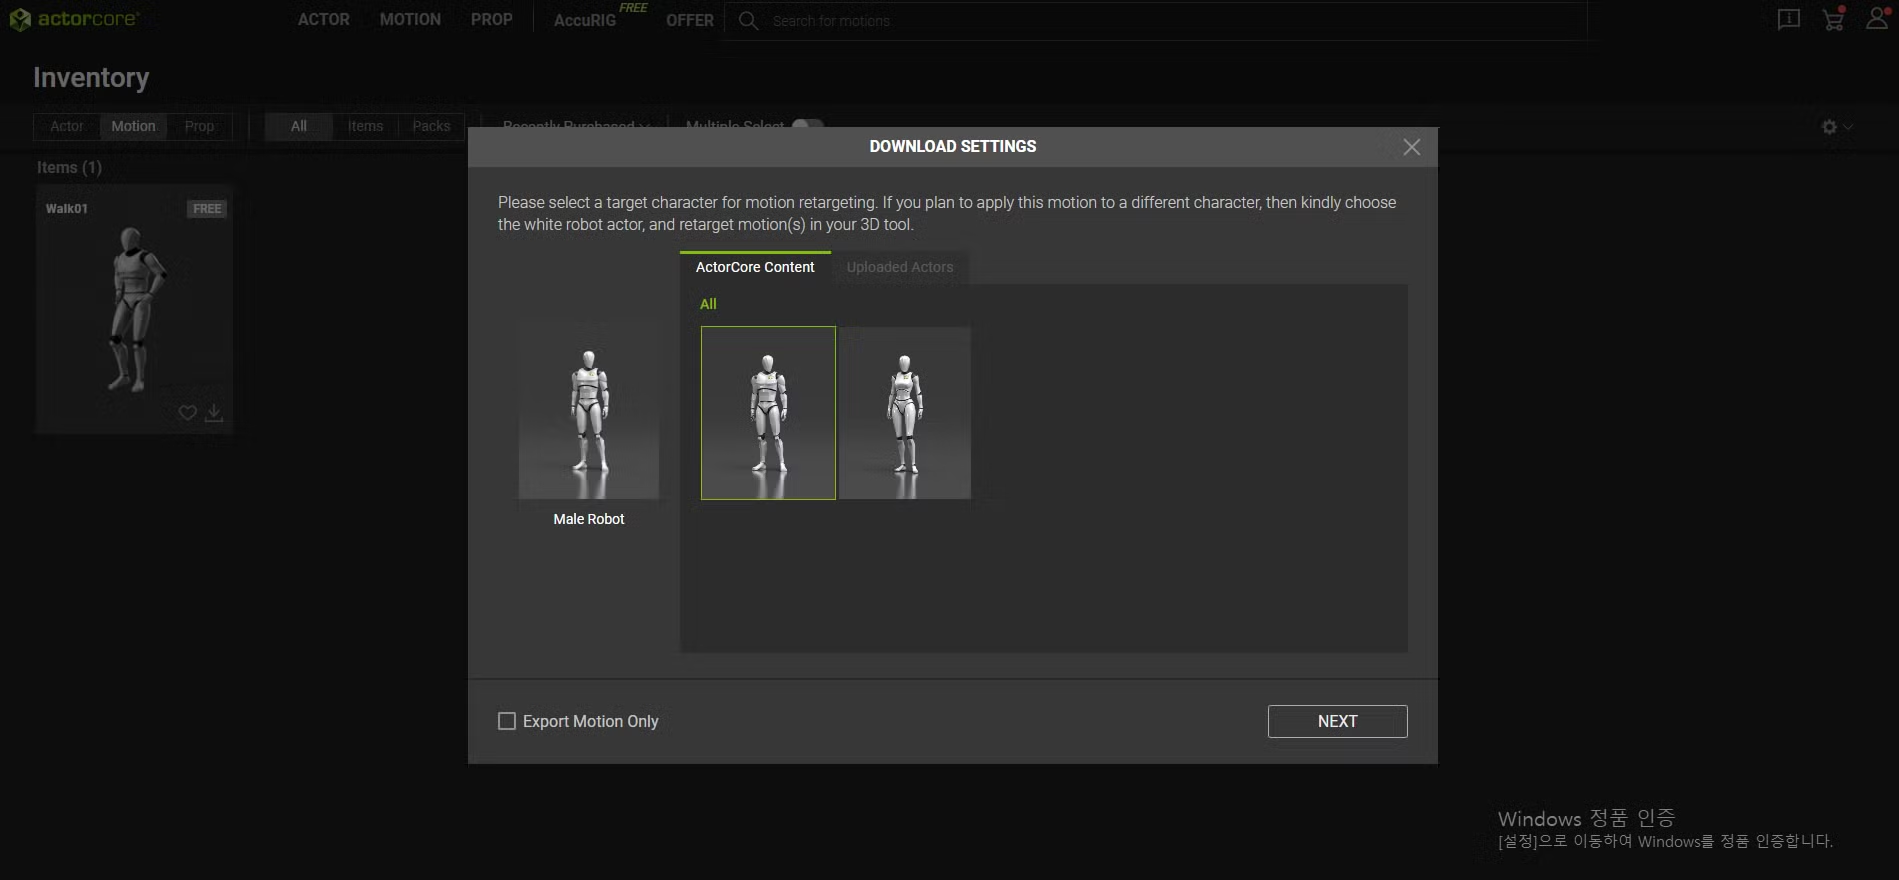
Task: Click the Male Robot preview image
Action: [x=589, y=409]
